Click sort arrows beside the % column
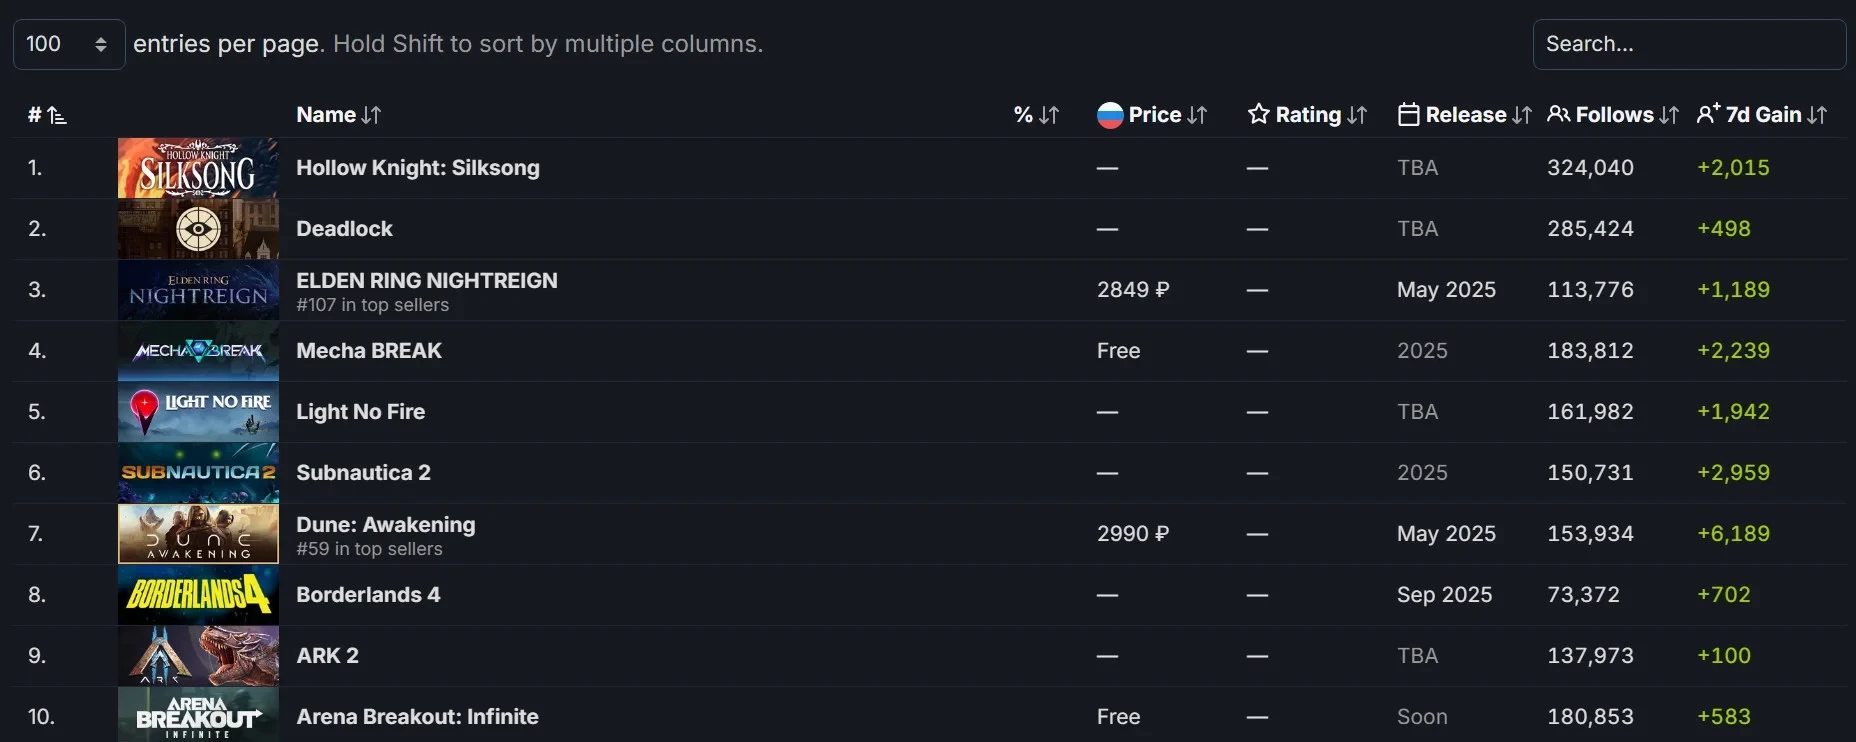The image size is (1856, 742). tap(1049, 115)
